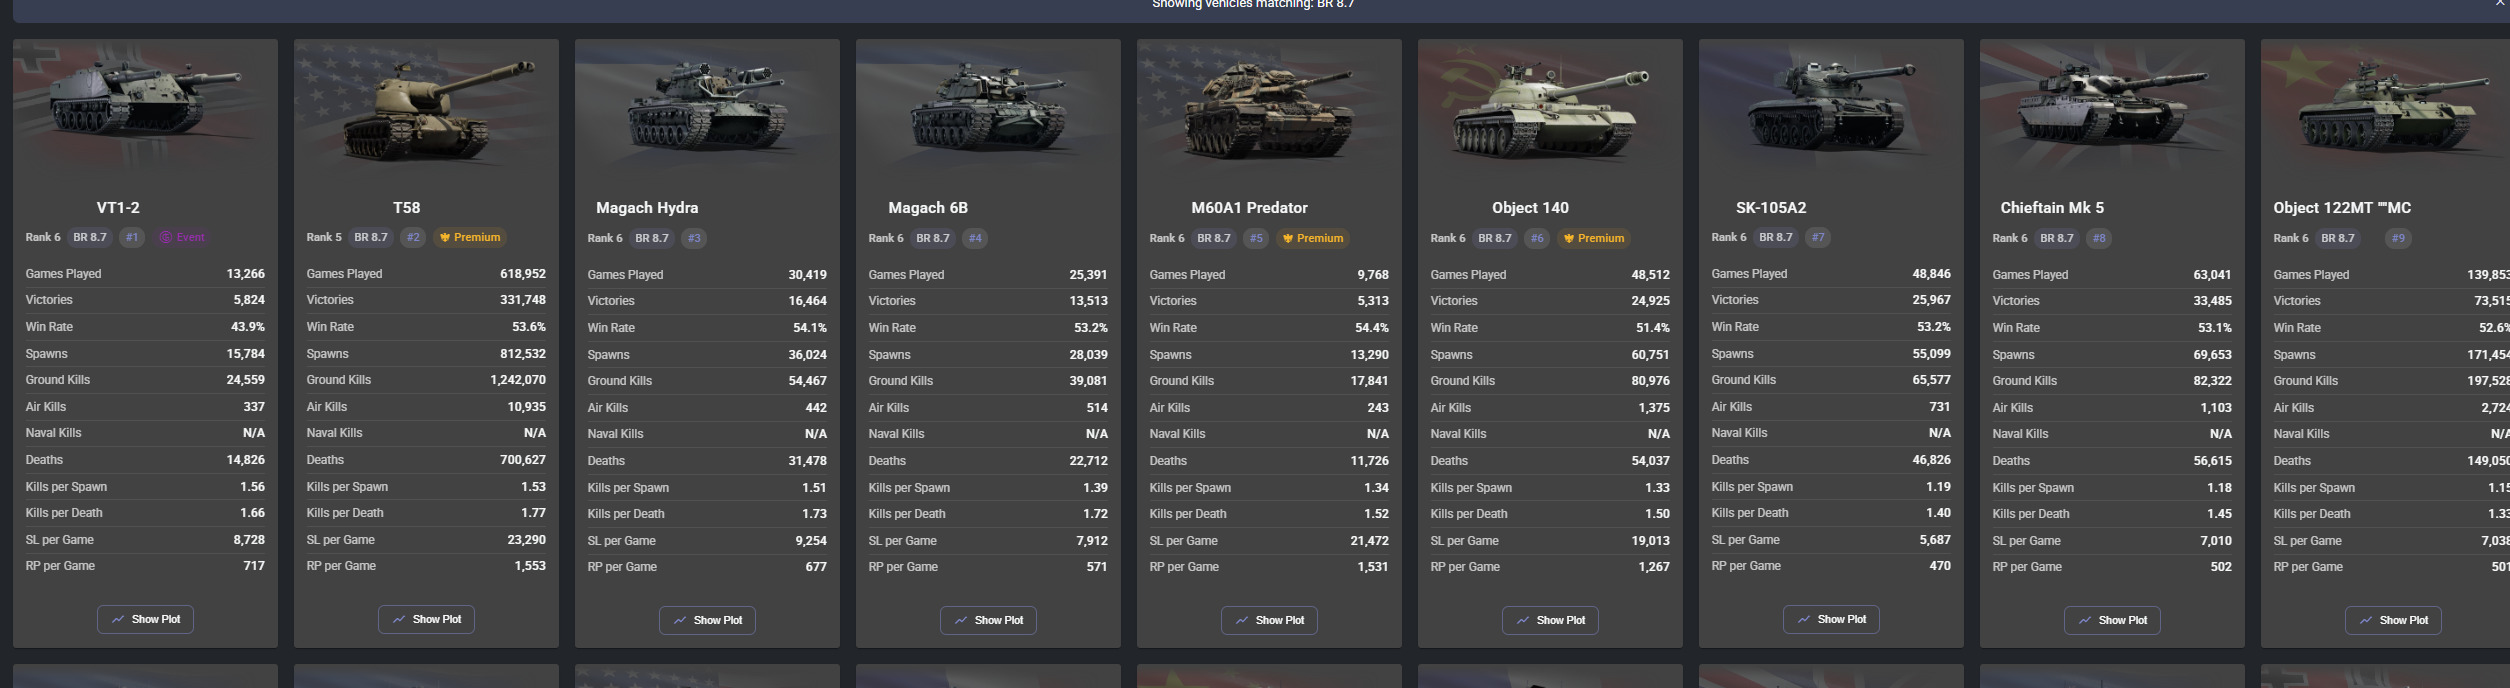Click the Premium badge on Object 140

pyautogui.click(x=1594, y=238)
